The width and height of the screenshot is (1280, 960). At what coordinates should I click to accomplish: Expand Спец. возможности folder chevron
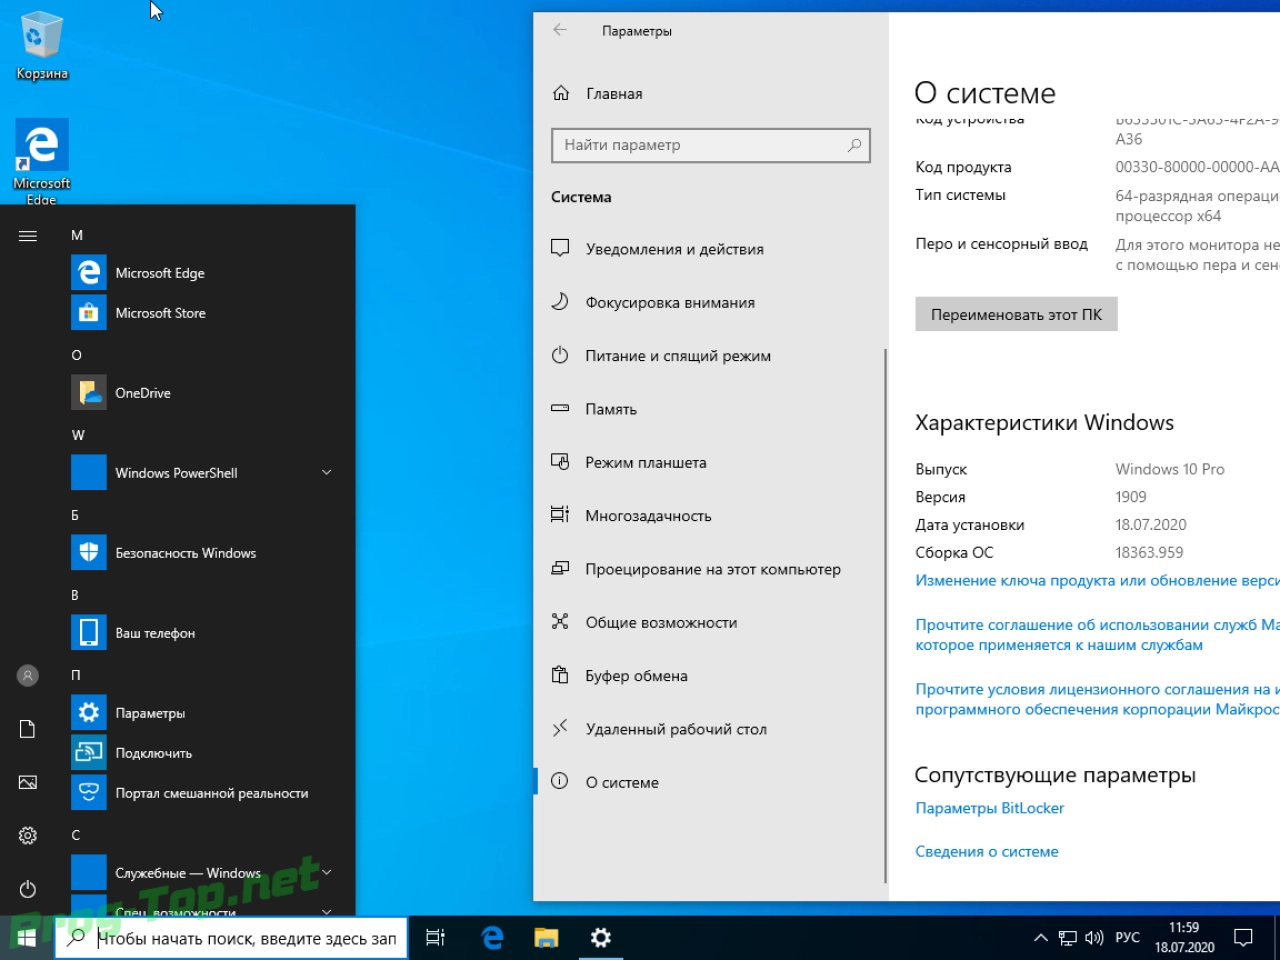(326, 911)
